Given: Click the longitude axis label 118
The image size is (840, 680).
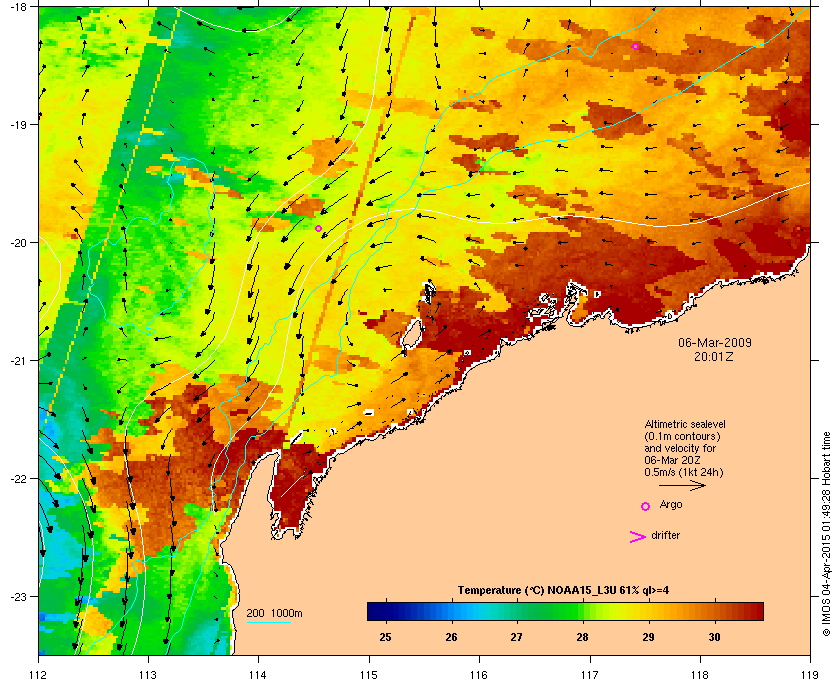Looking at the screenshot, I should coord(700,674).
